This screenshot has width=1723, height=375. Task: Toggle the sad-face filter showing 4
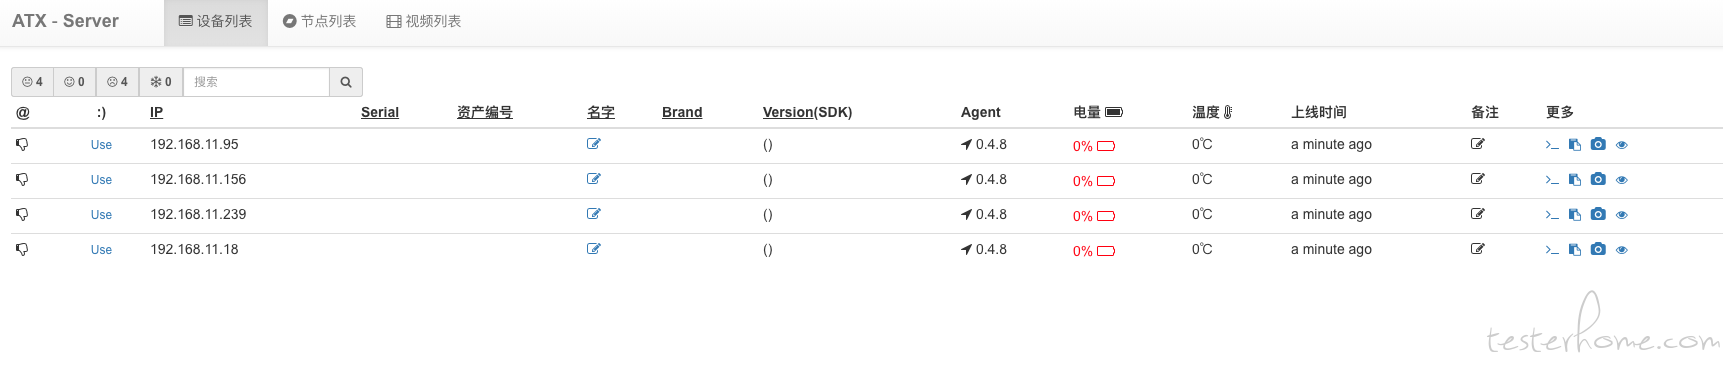click(117, 82)
